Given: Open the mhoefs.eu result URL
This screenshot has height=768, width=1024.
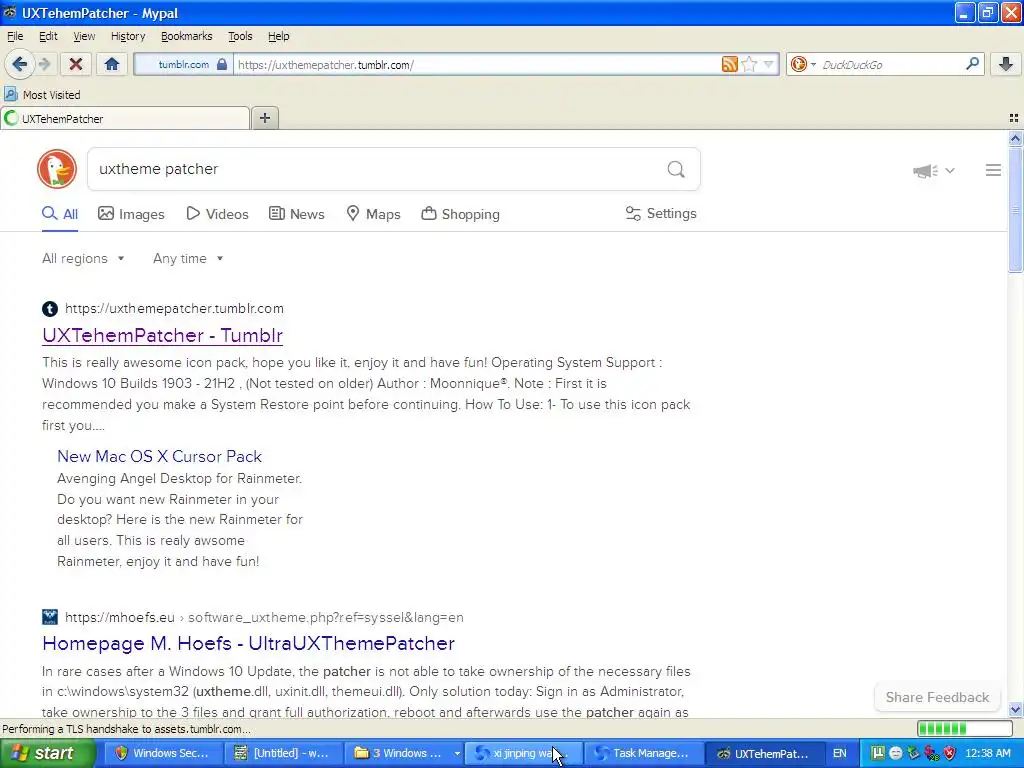Looking at the screenshot, I should (x=264, y=617).
